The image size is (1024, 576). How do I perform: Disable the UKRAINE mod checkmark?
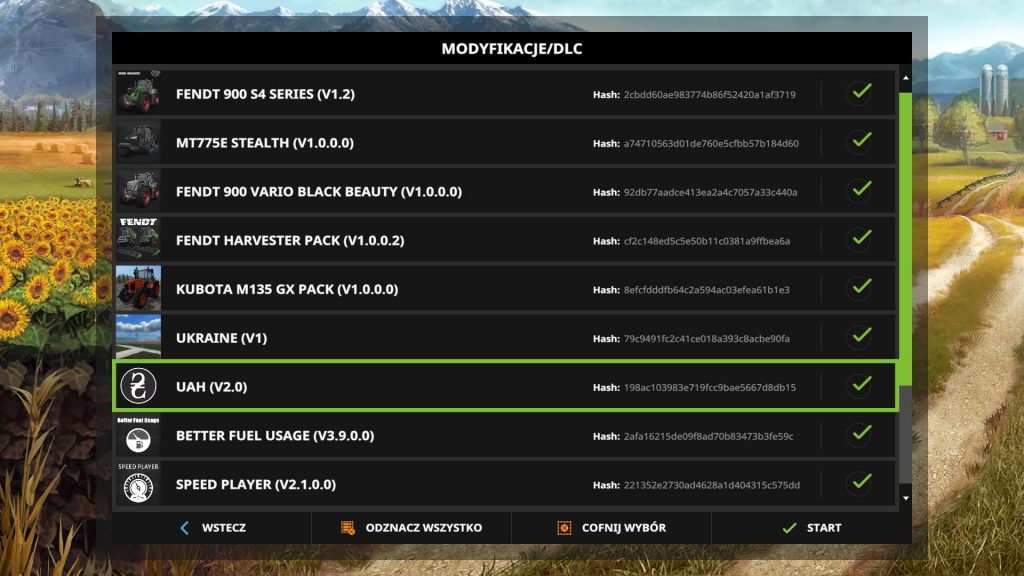860,337
